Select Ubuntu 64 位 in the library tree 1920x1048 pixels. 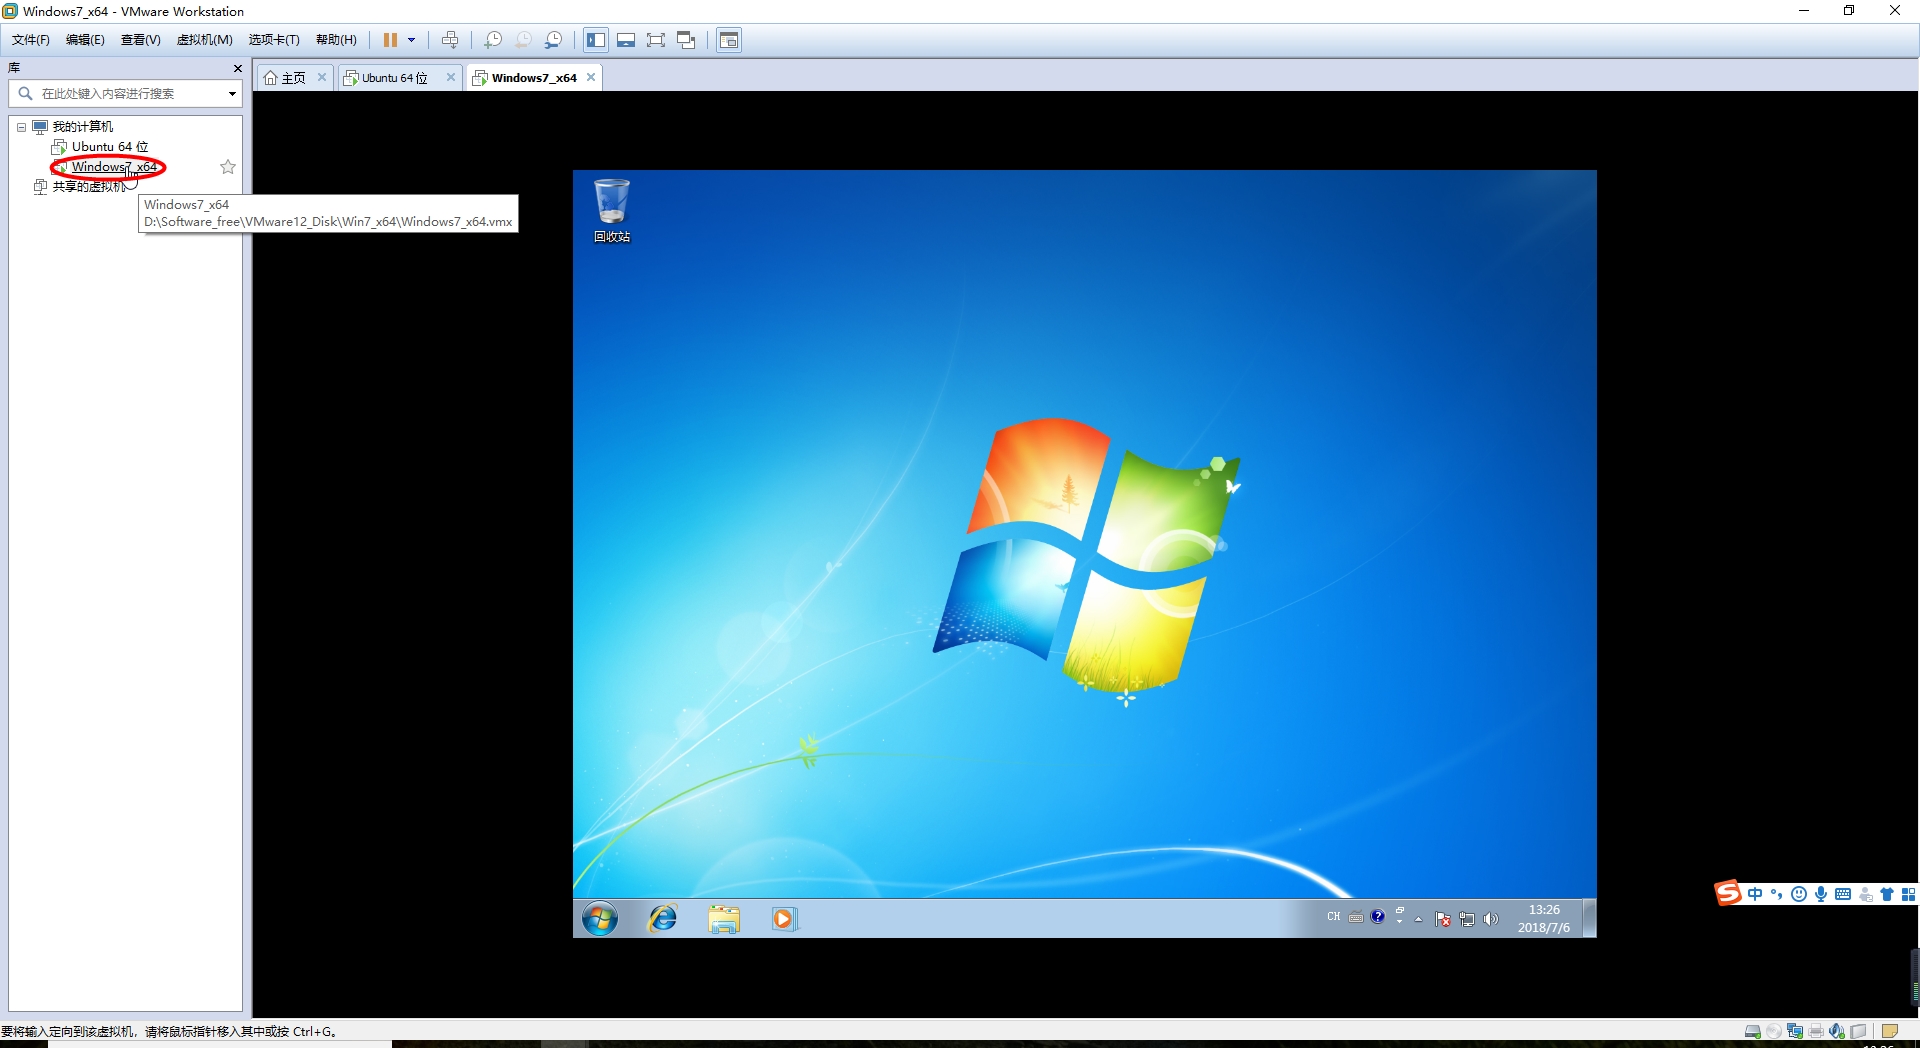pos(100,147)
